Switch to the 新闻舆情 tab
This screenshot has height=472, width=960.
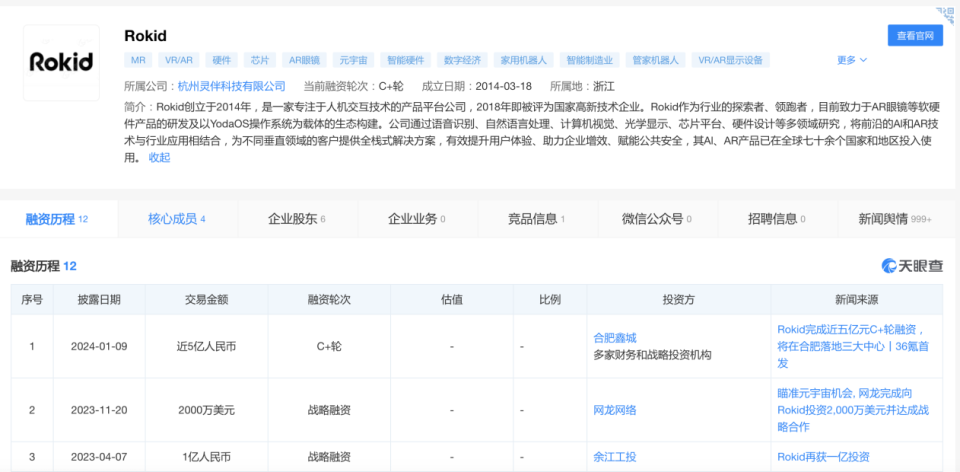pyautogui.click(x=895, y=219)
